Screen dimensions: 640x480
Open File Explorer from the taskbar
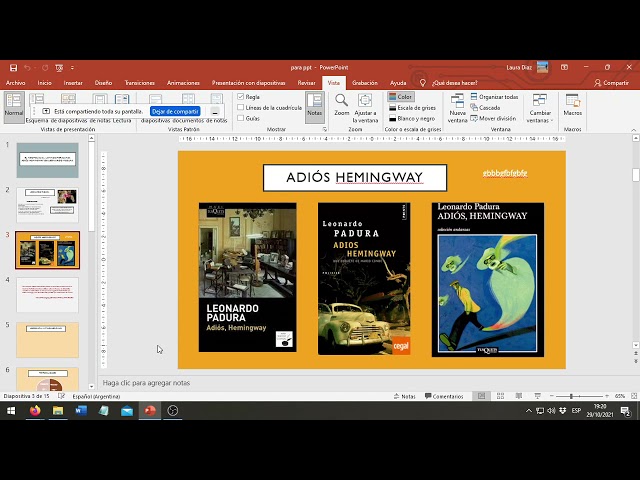click(58, 411)
